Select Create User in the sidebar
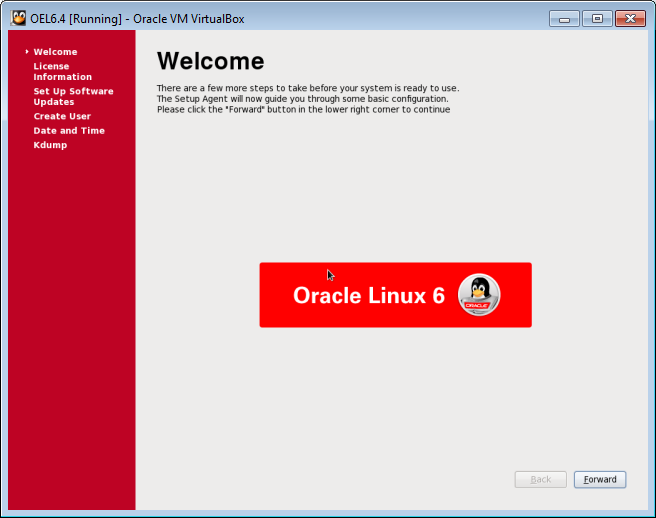 (x=62, y=116)
